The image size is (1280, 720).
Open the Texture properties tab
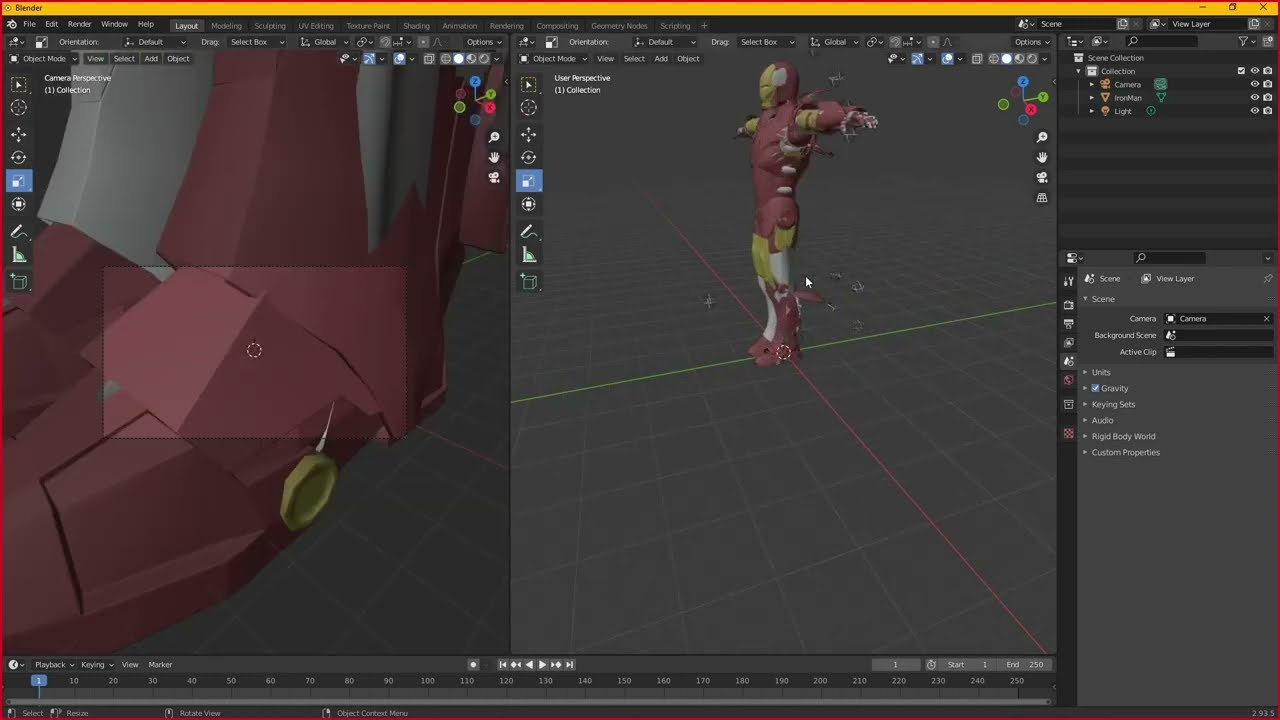click(1068, 433)
